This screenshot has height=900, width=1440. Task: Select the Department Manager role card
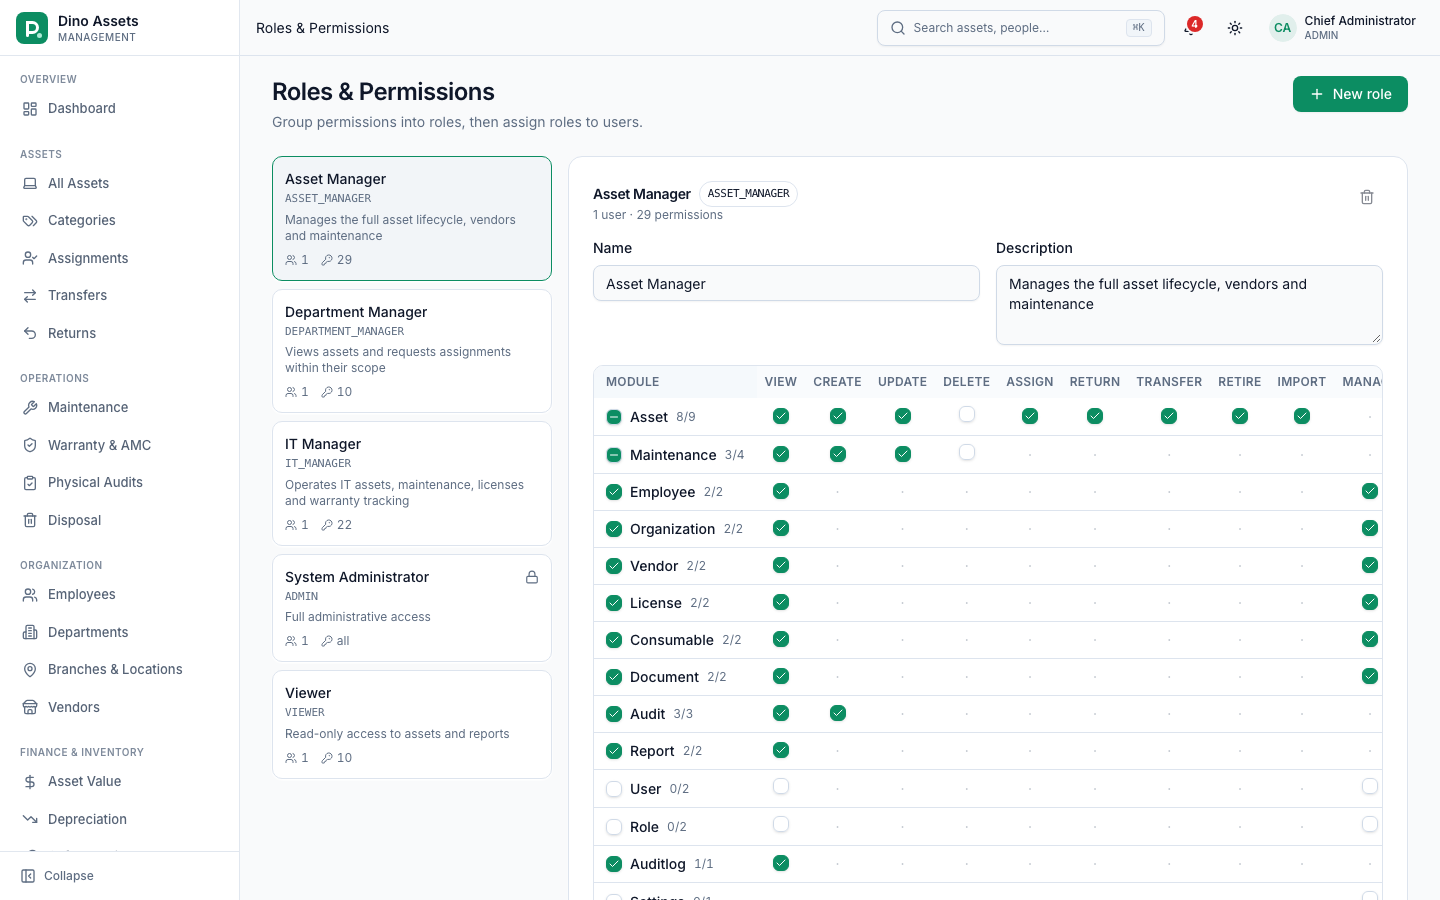pos(412,351)
